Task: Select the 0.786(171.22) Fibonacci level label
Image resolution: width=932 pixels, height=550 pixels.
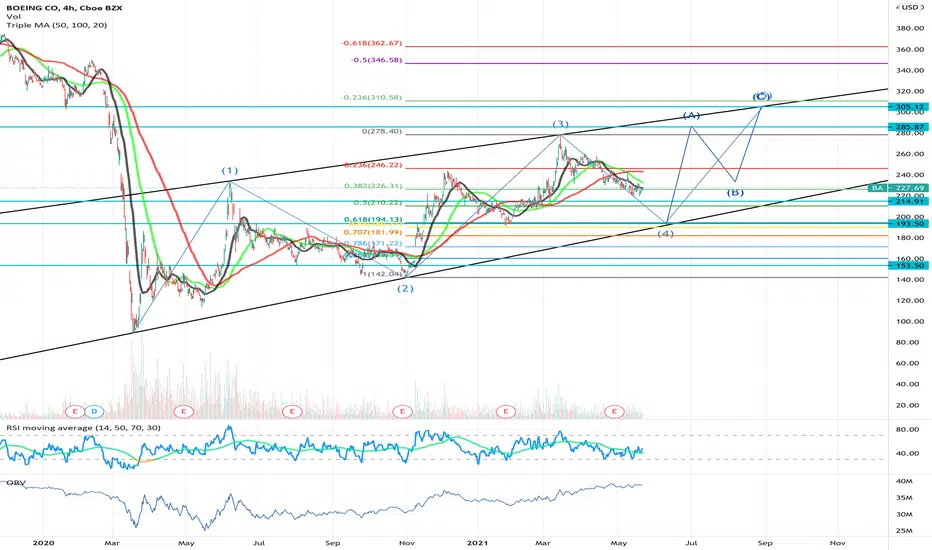Action: 373,244
